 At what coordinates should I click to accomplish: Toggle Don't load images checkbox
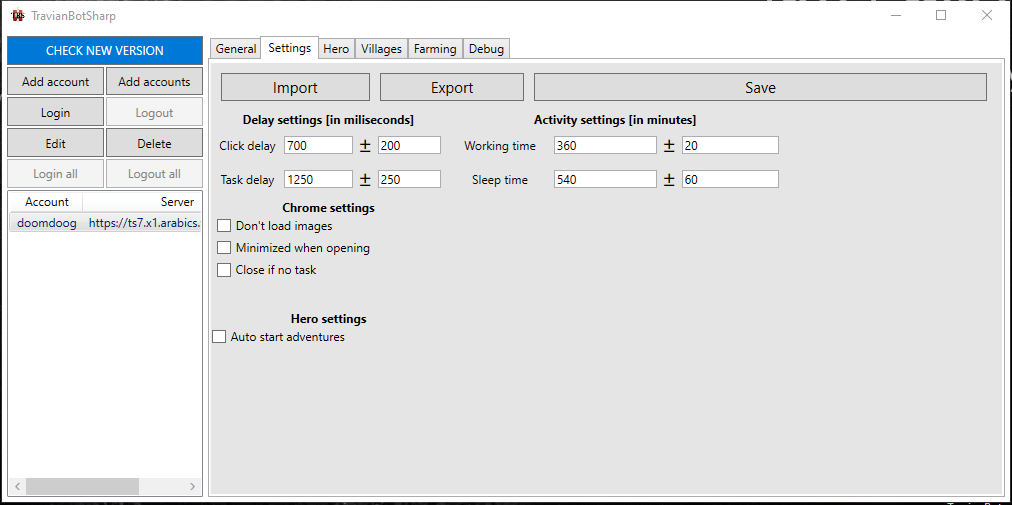[224, 225]
